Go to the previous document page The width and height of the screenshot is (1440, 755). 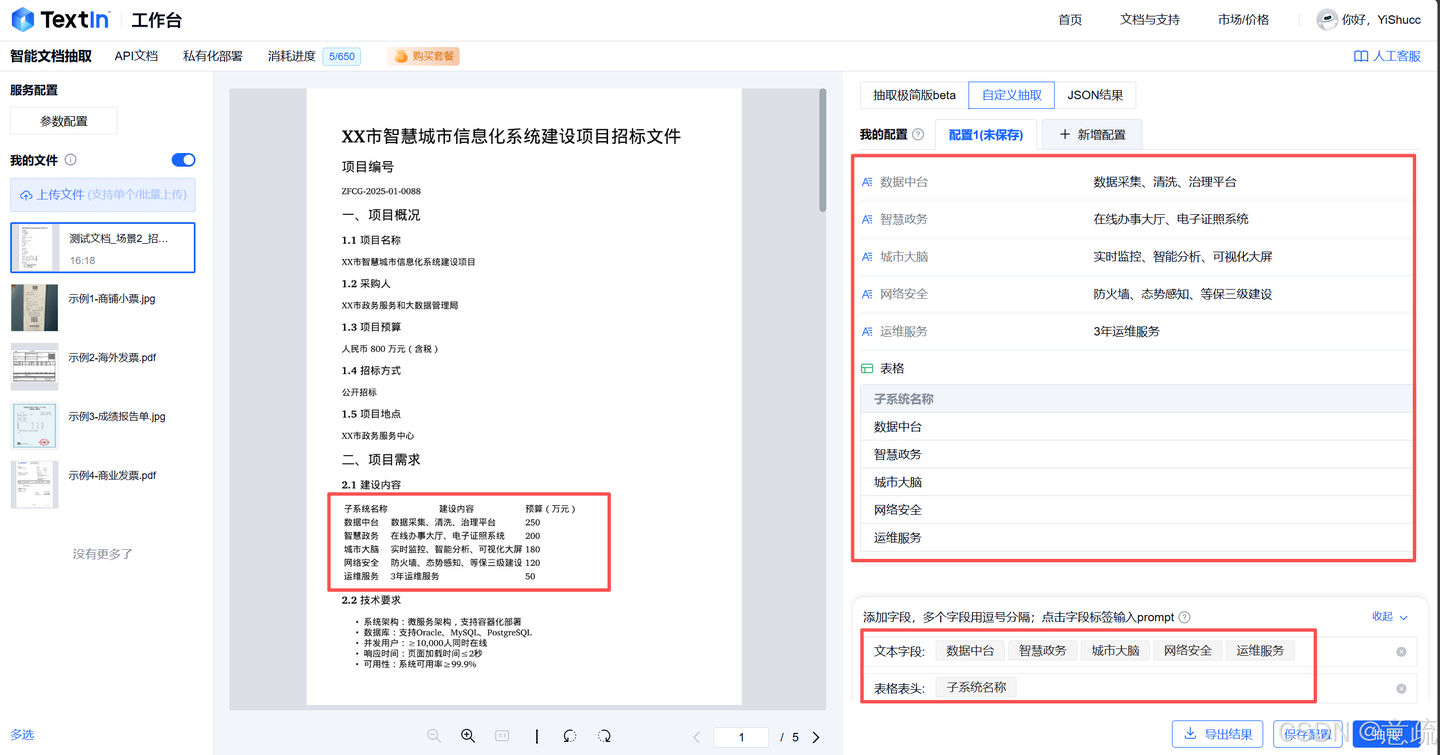pyautogui.click(x=697, y=737)
